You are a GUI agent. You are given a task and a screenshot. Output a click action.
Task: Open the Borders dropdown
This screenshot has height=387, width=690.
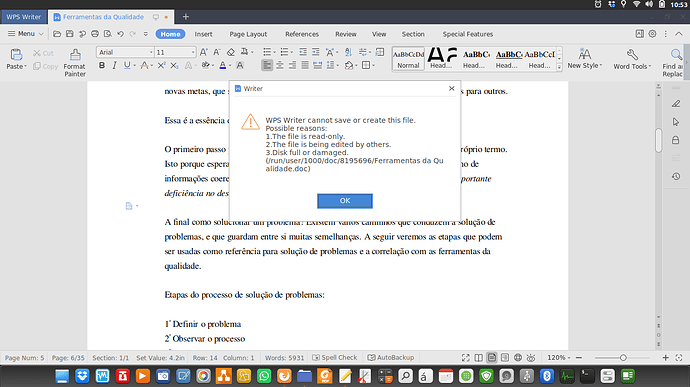374,66
